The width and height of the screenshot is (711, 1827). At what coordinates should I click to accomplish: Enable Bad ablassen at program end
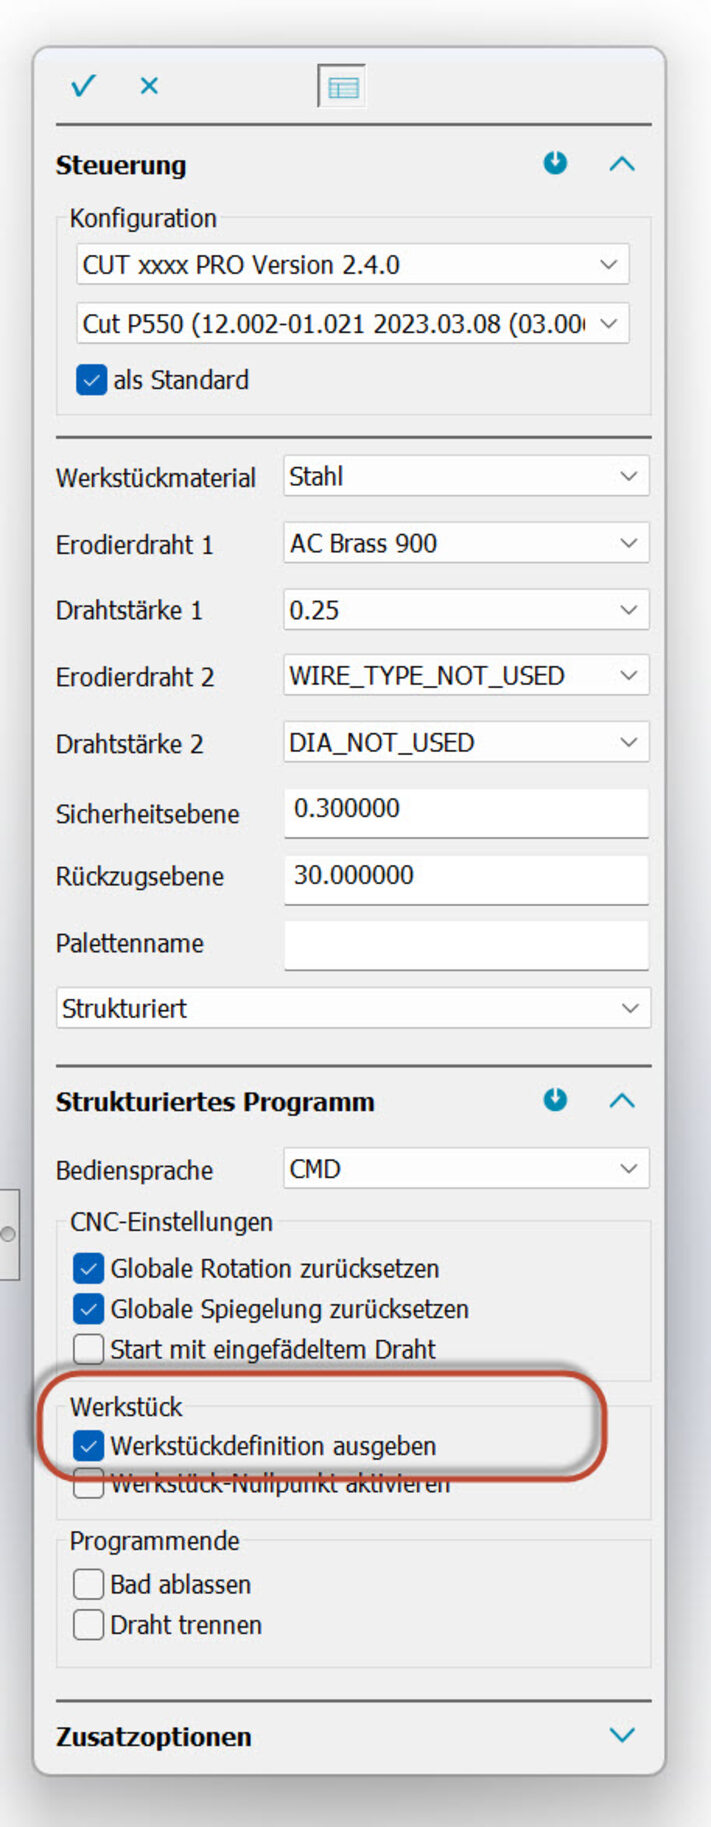(89, 1584)
